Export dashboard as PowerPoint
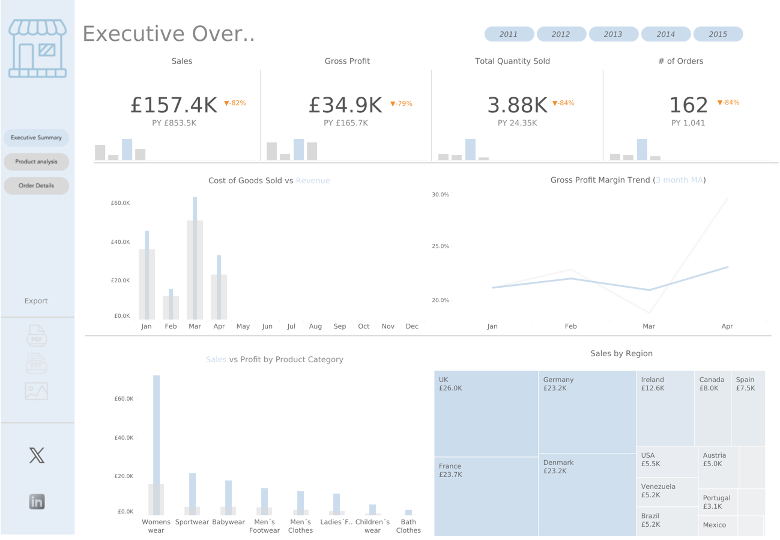780x540 pixels. pyautogui.click(x=36, y=364)
